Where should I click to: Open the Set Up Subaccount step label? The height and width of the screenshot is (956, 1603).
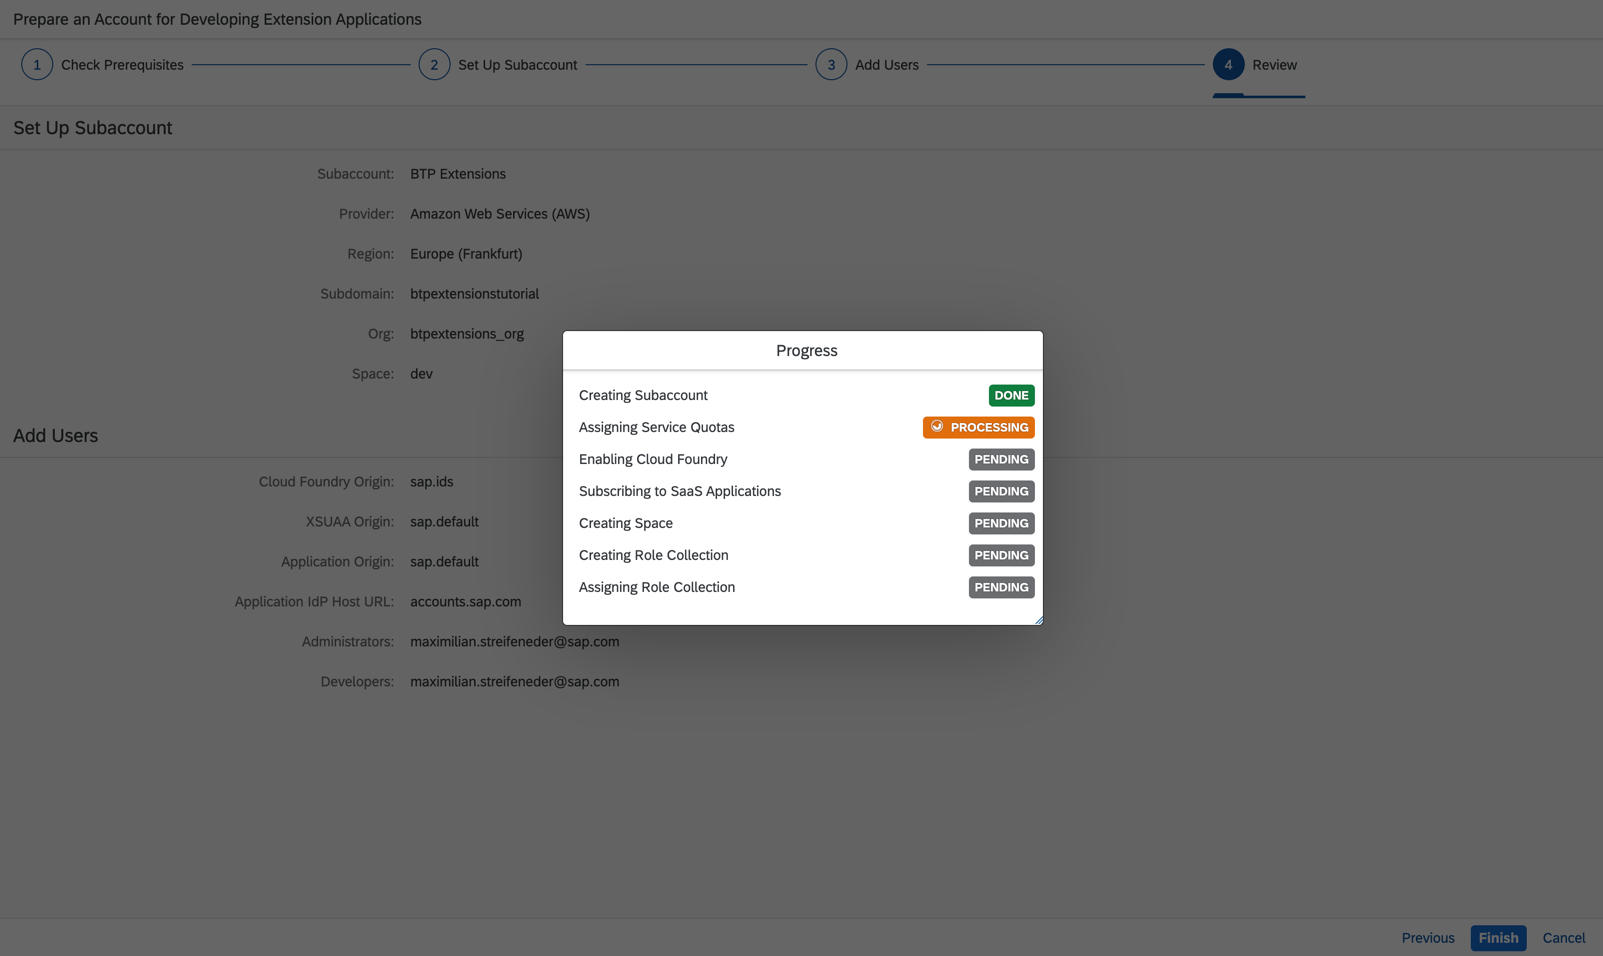coord(517,65)
